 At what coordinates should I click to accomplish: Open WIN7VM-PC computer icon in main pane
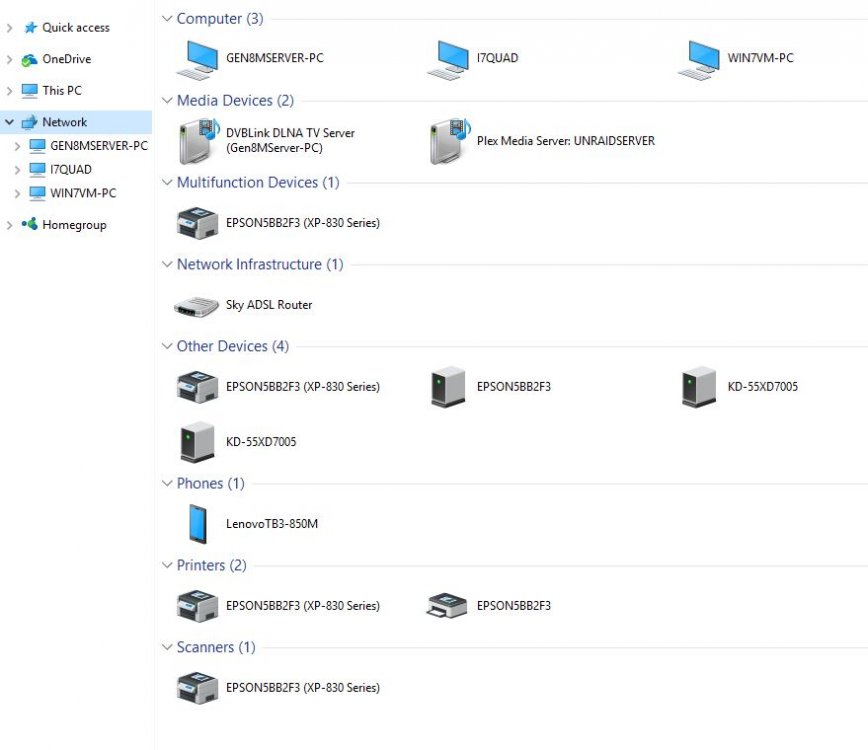(x=699, y=59)
